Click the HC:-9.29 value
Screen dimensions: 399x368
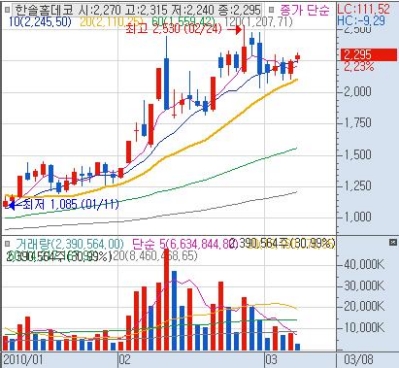(x=361, y=21)
